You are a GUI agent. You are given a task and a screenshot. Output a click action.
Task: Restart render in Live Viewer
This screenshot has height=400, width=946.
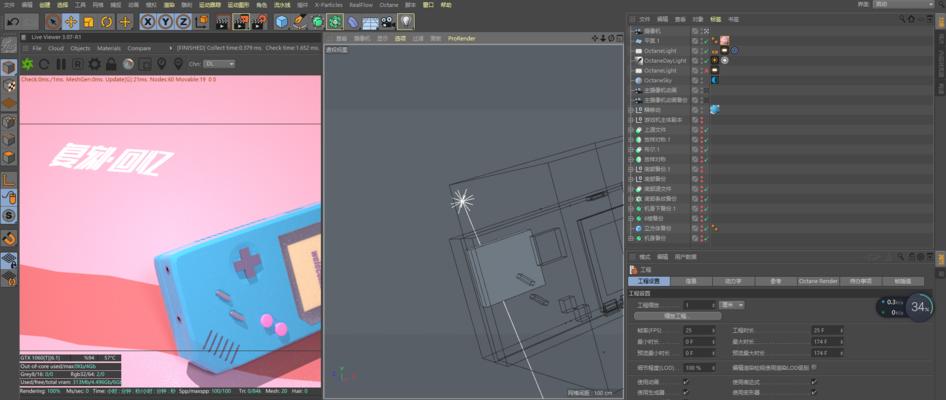tap(44, 63)
